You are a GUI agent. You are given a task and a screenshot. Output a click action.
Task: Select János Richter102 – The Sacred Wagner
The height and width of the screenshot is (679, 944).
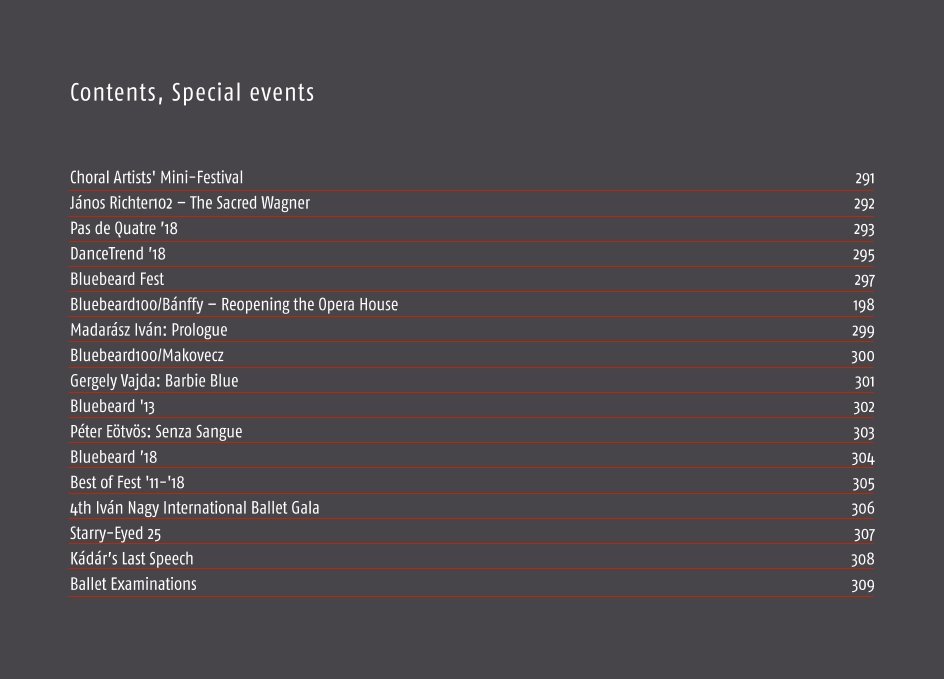tap(472, 203)
